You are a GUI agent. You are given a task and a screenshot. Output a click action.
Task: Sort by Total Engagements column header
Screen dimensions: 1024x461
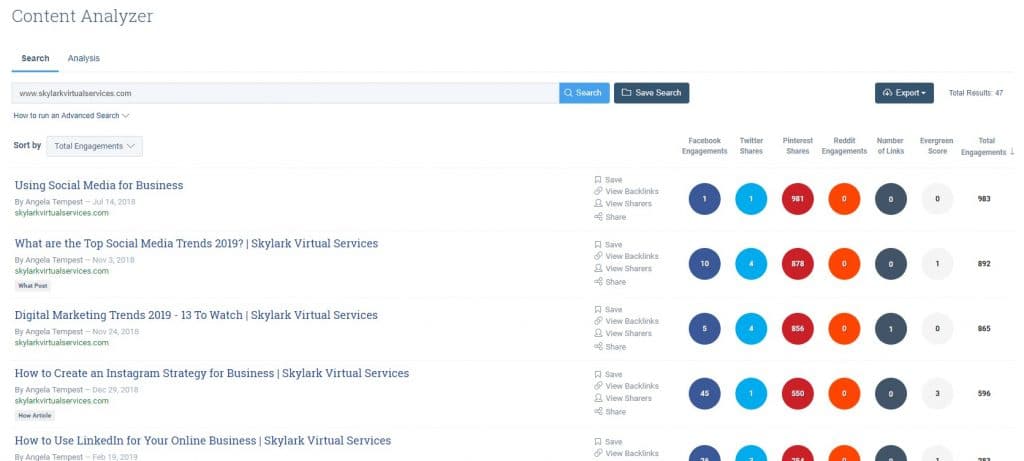[x=987, y=146]
